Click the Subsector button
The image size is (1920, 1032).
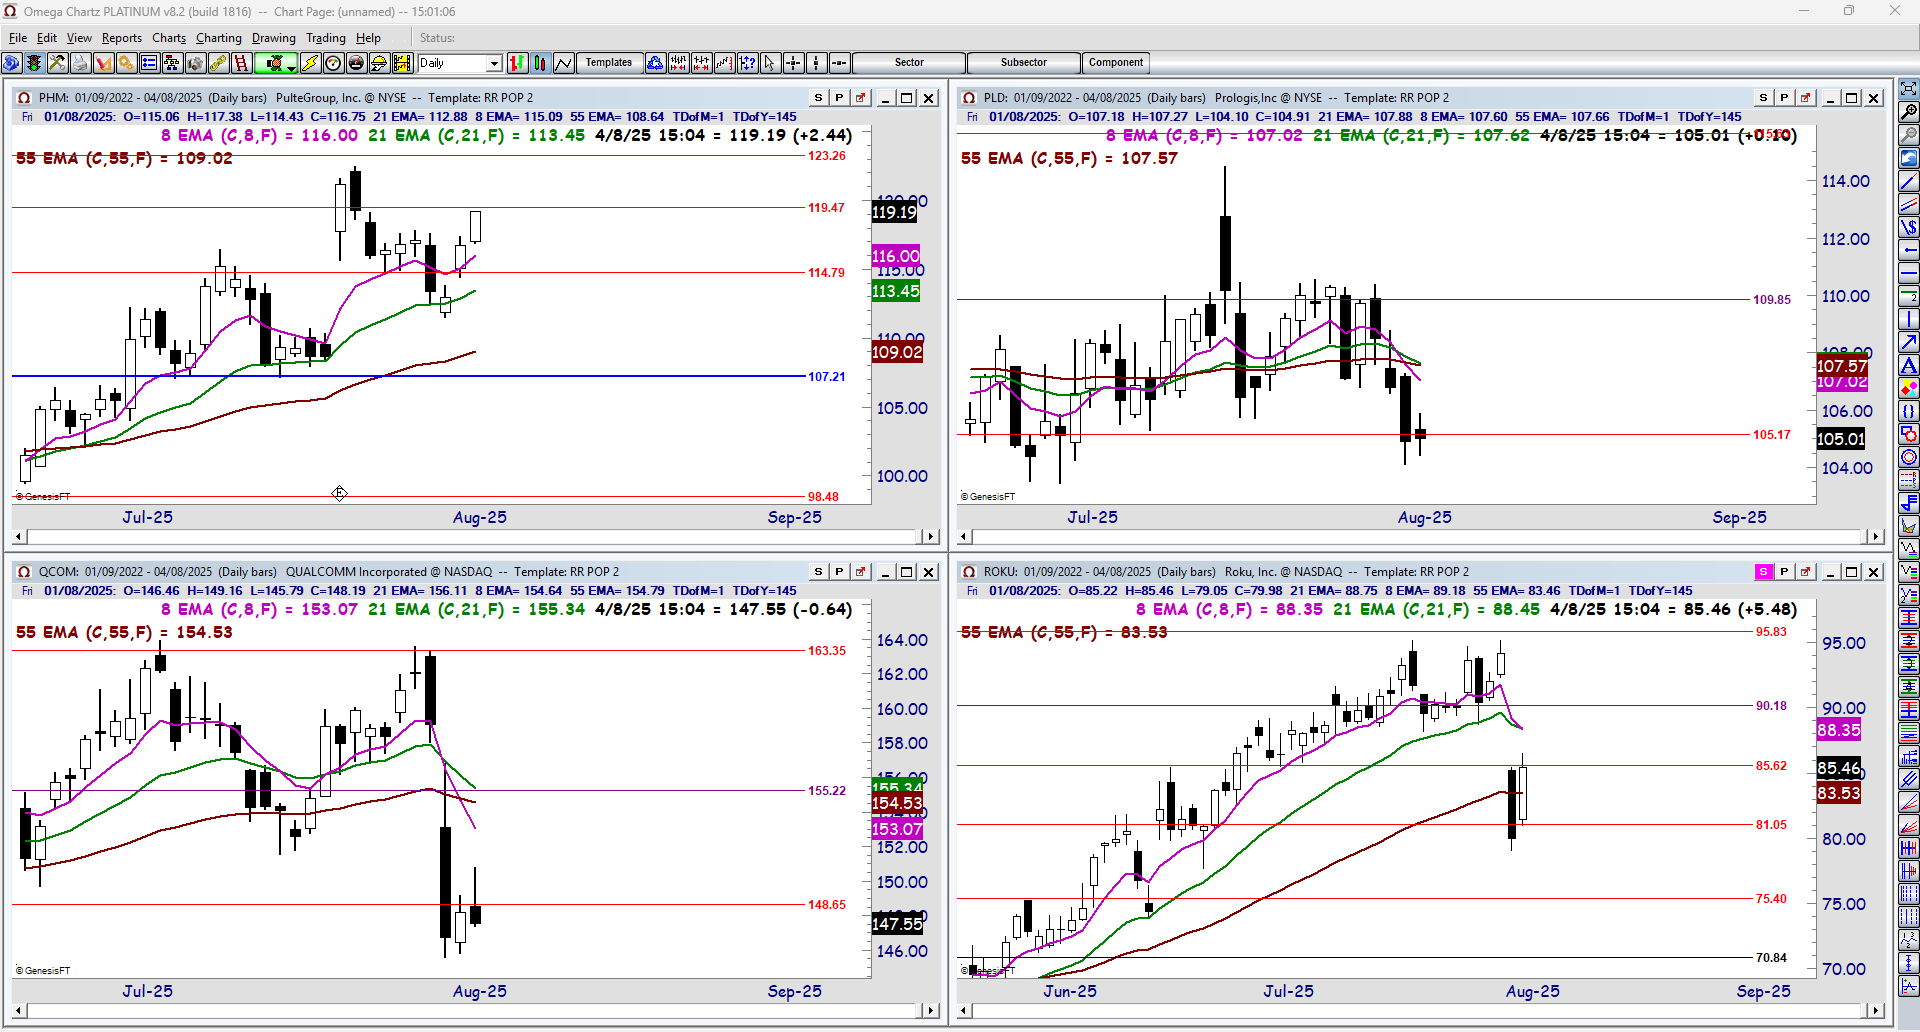pyautogui.click(x=1024, y=63)
